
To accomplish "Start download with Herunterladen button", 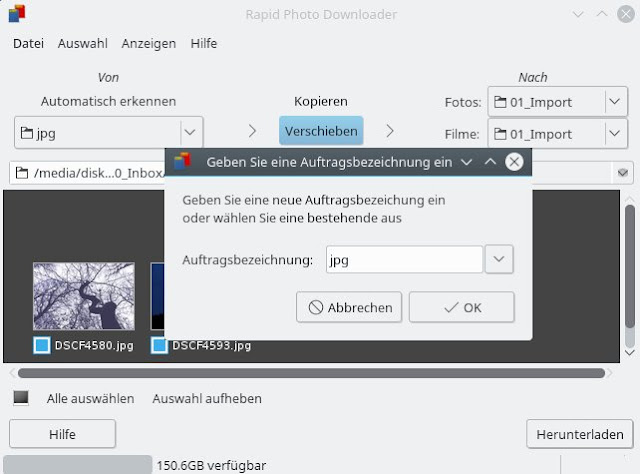I will (x=580, y=434).
